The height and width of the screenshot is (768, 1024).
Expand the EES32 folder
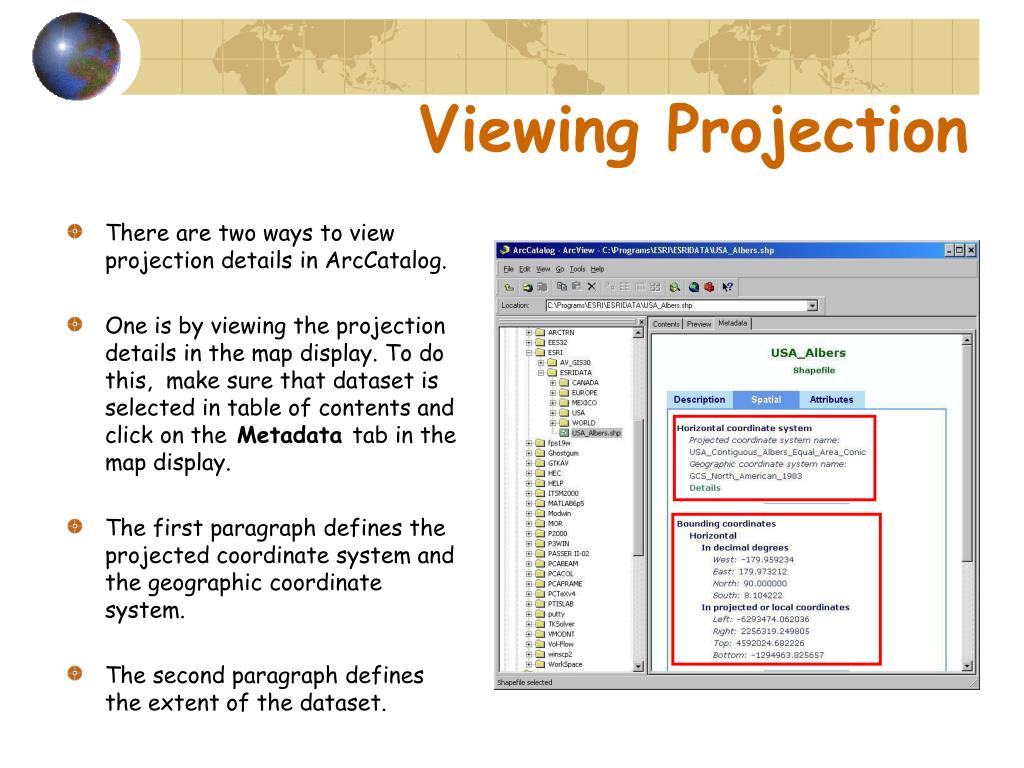click(x=529, y=342)
